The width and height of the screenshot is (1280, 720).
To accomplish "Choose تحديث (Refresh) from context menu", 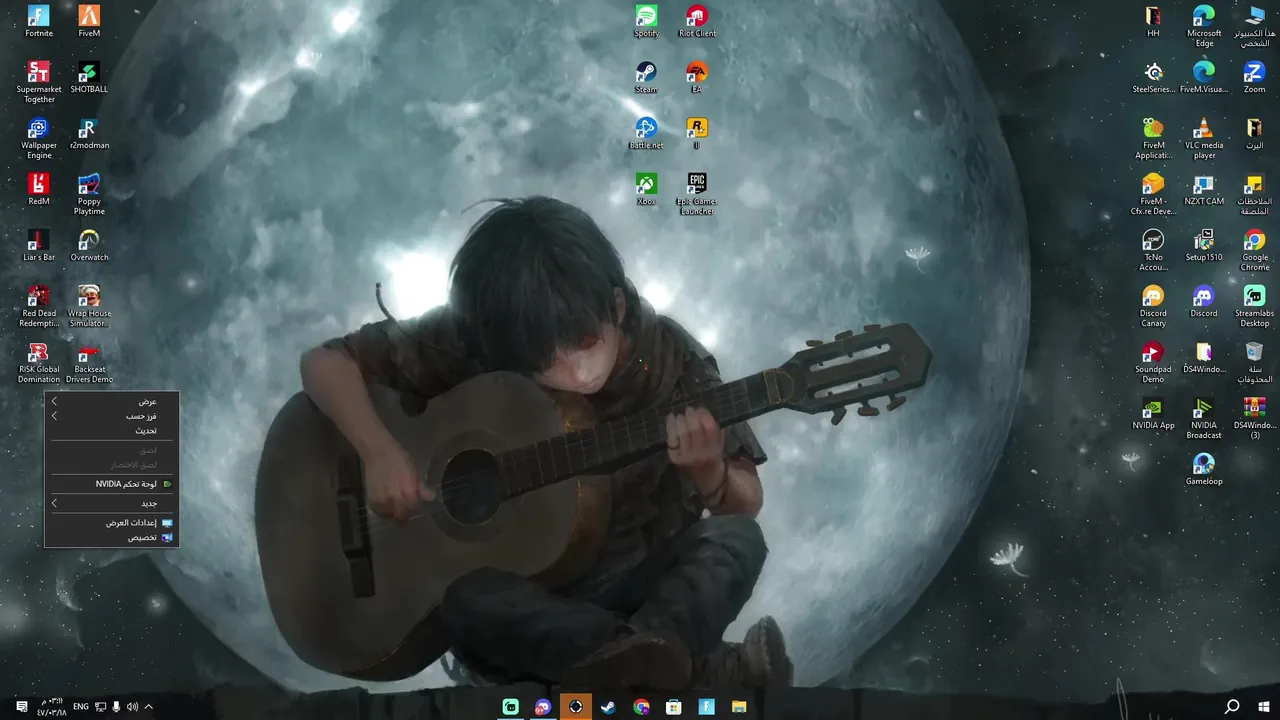I will (111, 430).
